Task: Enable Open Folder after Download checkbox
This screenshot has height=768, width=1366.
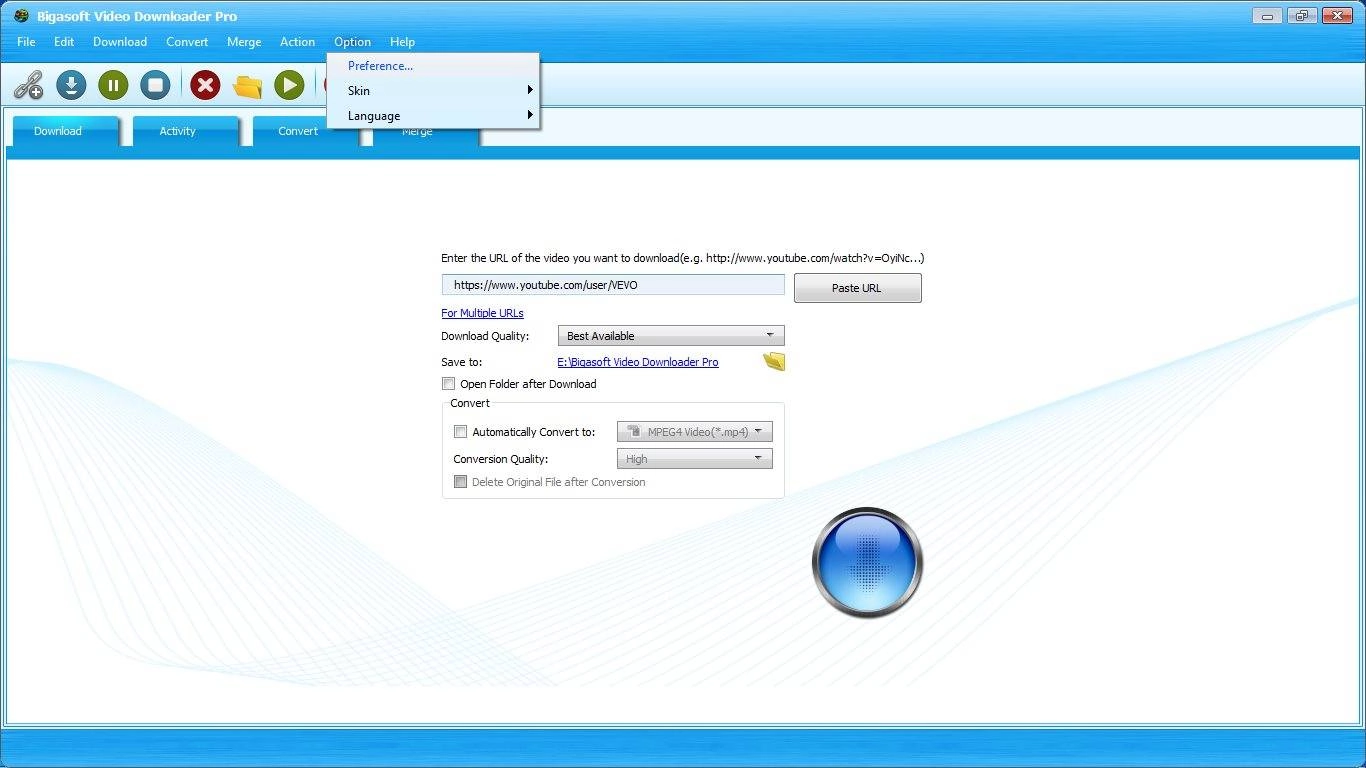Action: click(x=448, y=384)
